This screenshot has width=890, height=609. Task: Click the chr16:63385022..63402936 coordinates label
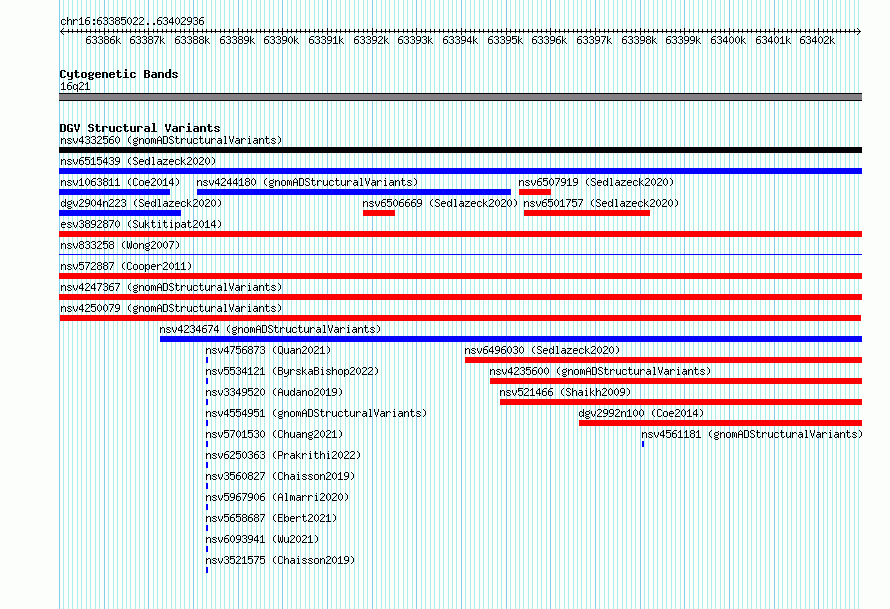tap(132, 22)
